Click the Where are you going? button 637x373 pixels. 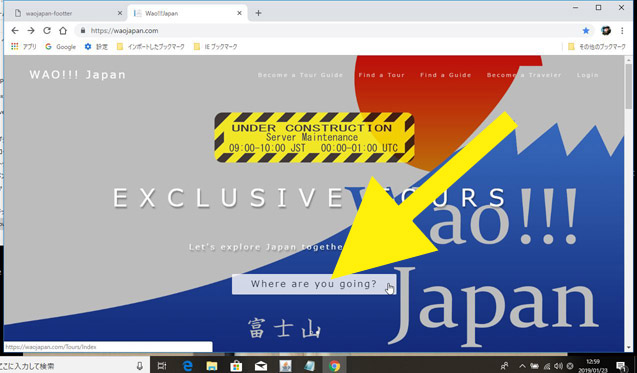pyautogui.click(x=314, y=284)
